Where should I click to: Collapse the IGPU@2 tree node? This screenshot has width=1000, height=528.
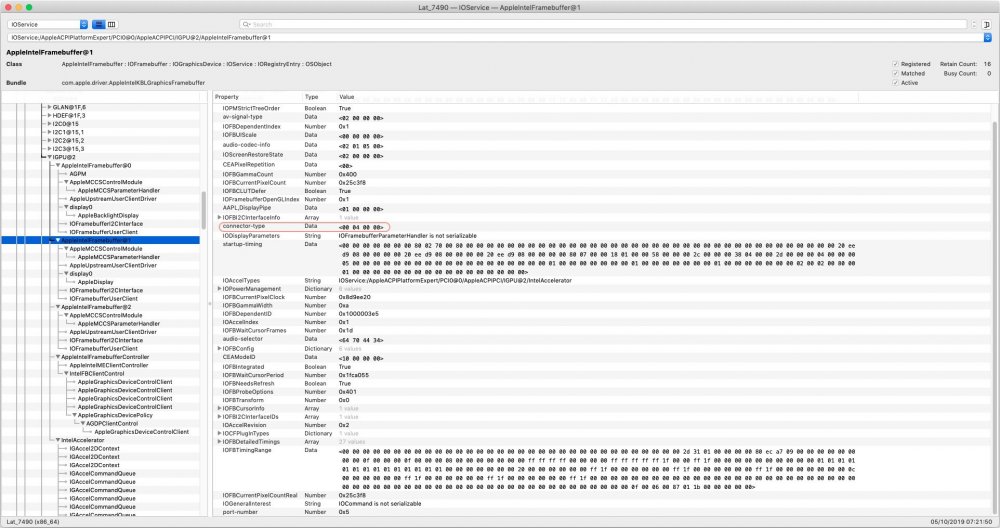point(50,157)
